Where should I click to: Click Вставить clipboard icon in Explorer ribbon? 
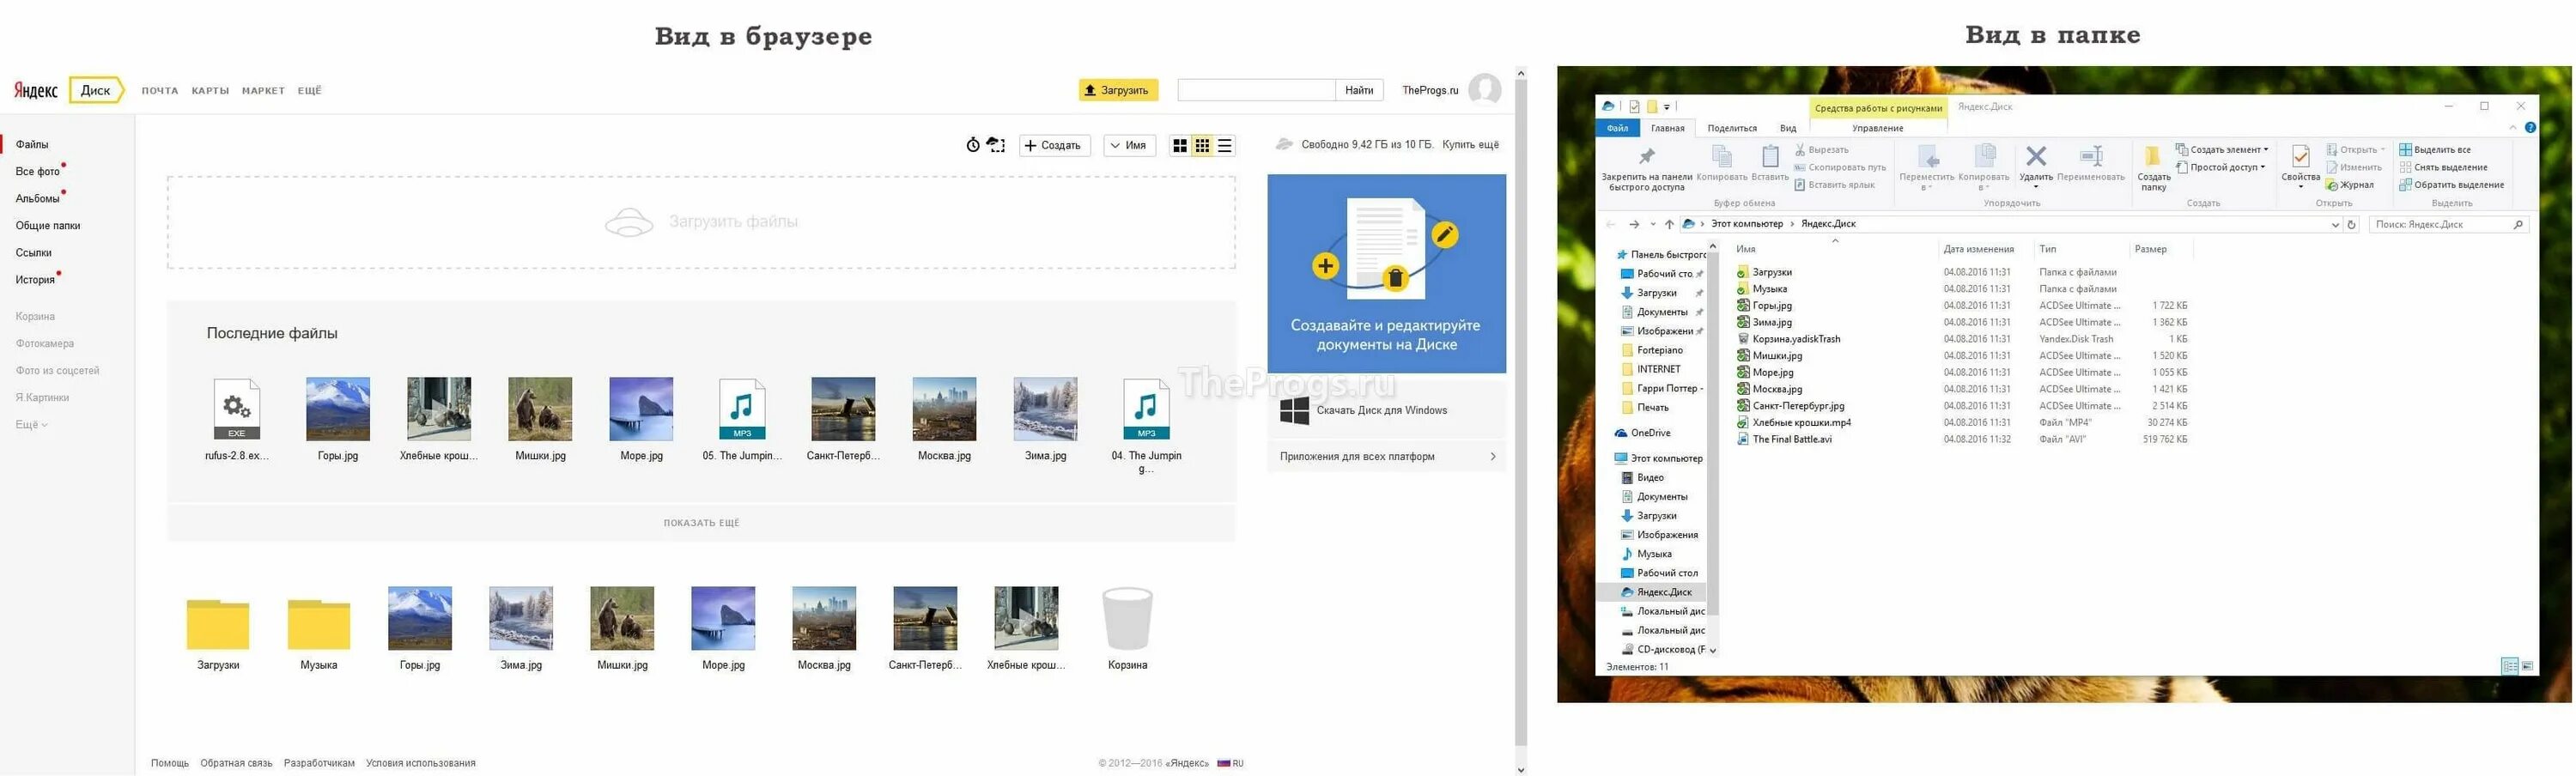tap(1770, 164)
